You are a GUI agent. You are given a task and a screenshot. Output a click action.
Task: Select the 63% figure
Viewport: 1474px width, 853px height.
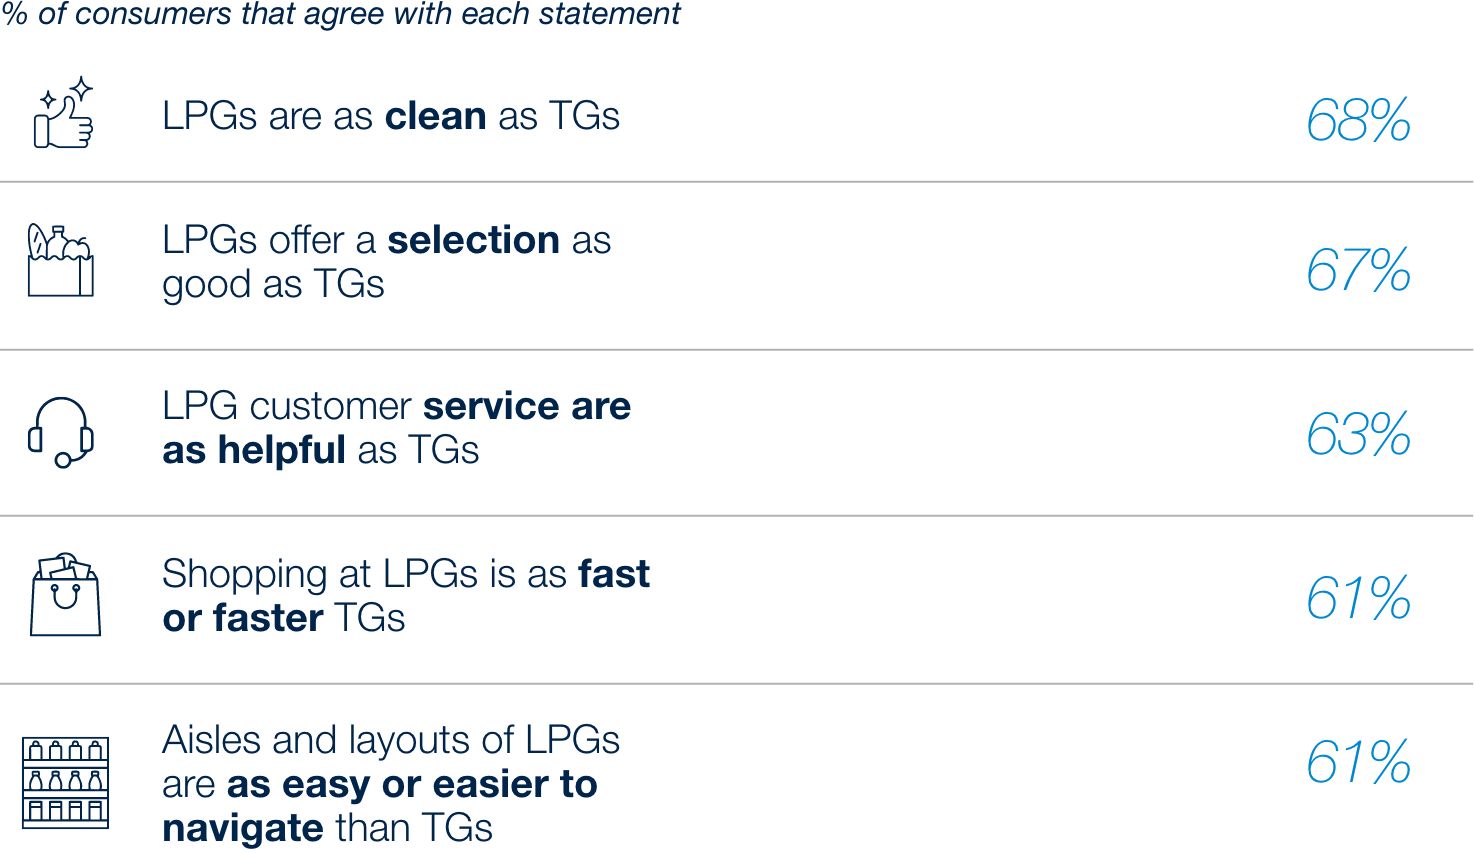pyautogui.click(x=1357, y=435)
